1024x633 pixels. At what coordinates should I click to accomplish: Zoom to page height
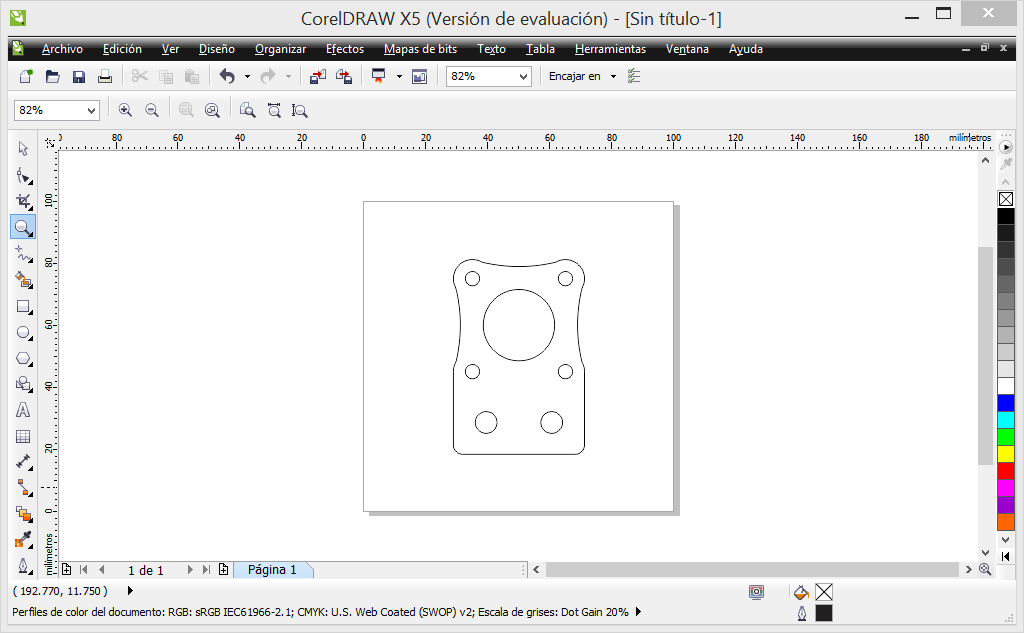[x=299, y=110]
